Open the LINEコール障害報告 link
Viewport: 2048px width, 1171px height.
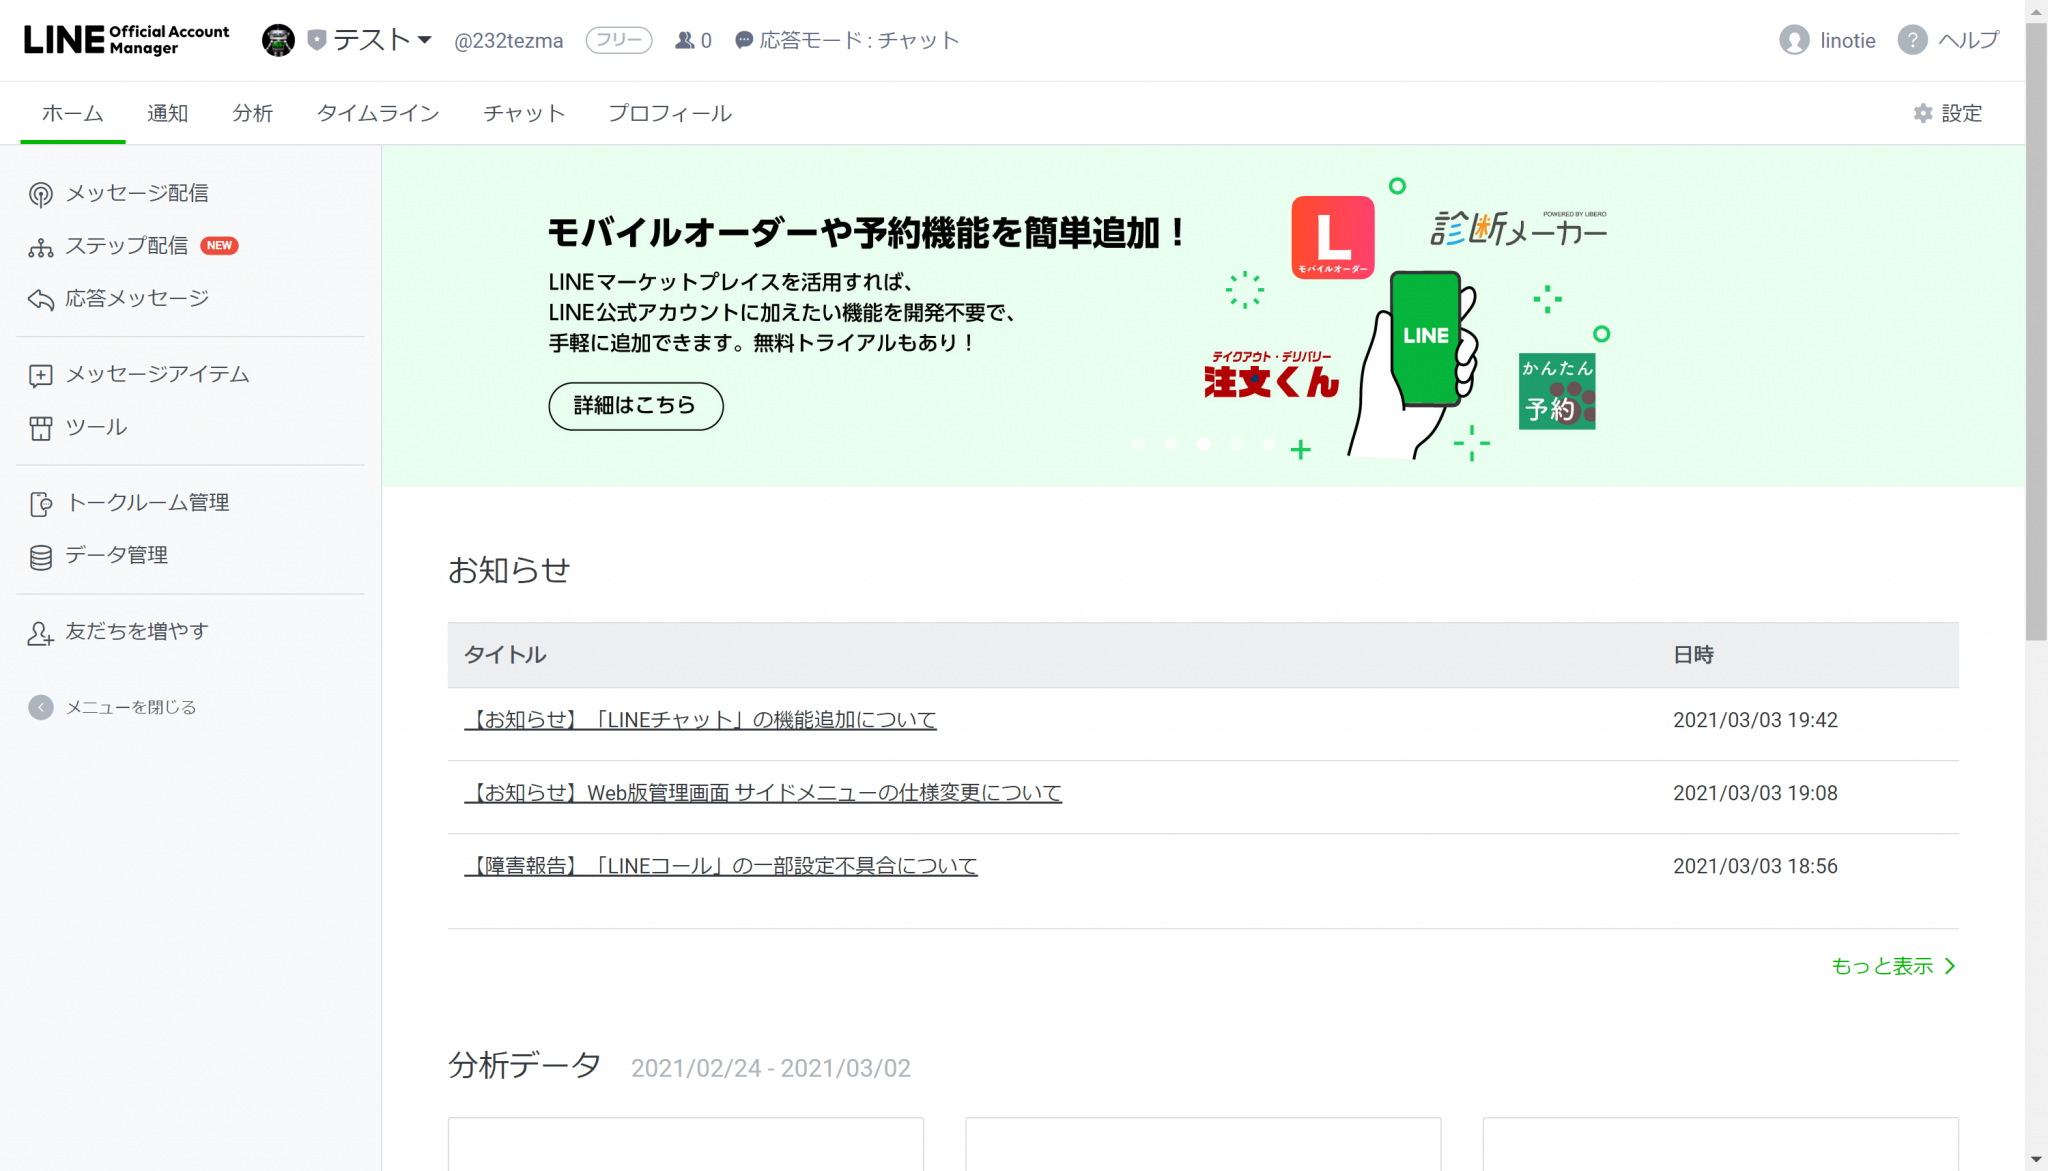(721, 866)
